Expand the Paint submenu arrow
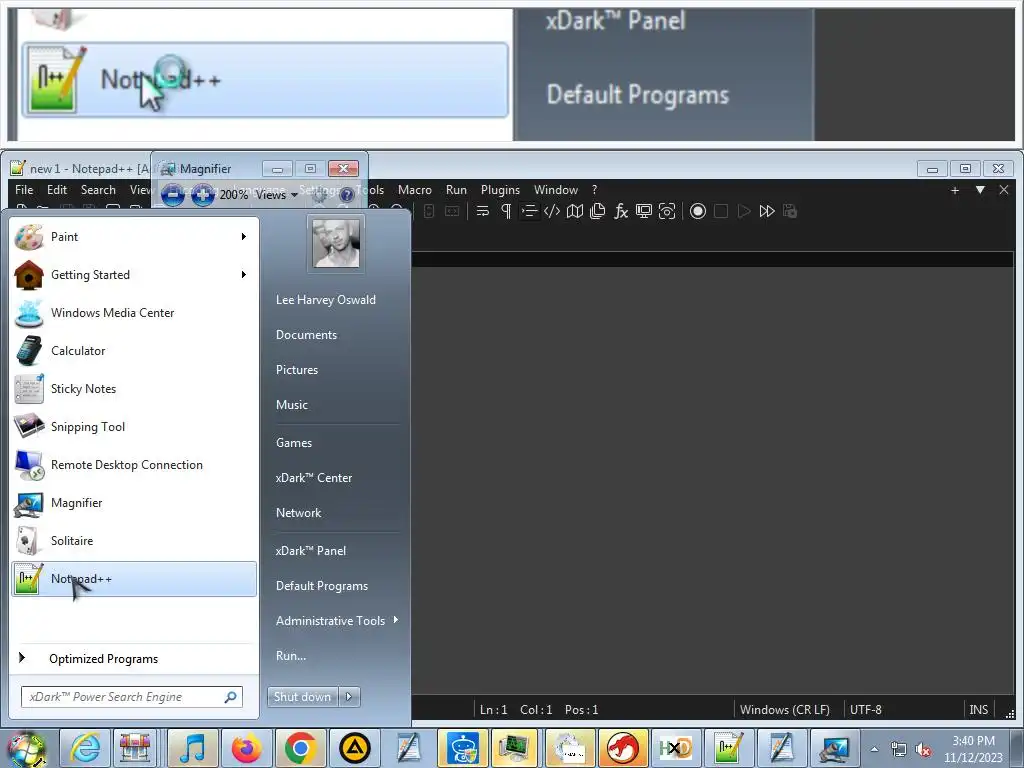This screenshot has height=768, width=1024. [244, 236]
